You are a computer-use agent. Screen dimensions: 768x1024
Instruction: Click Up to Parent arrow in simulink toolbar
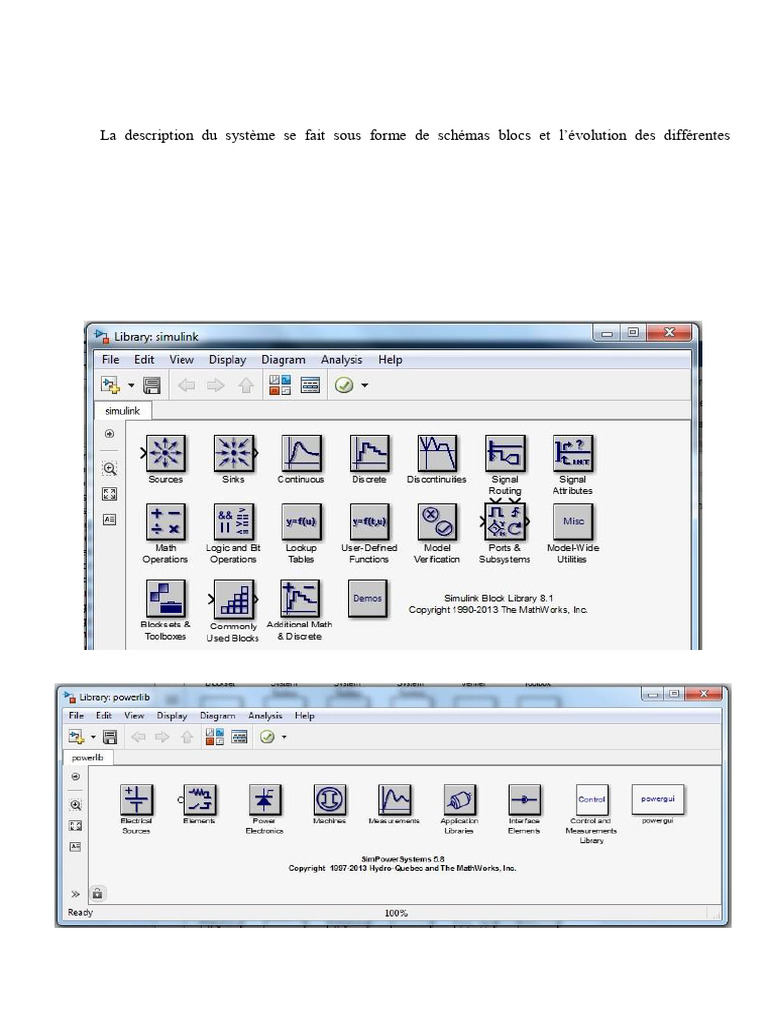pyautogui.click(x=246, y=385)
